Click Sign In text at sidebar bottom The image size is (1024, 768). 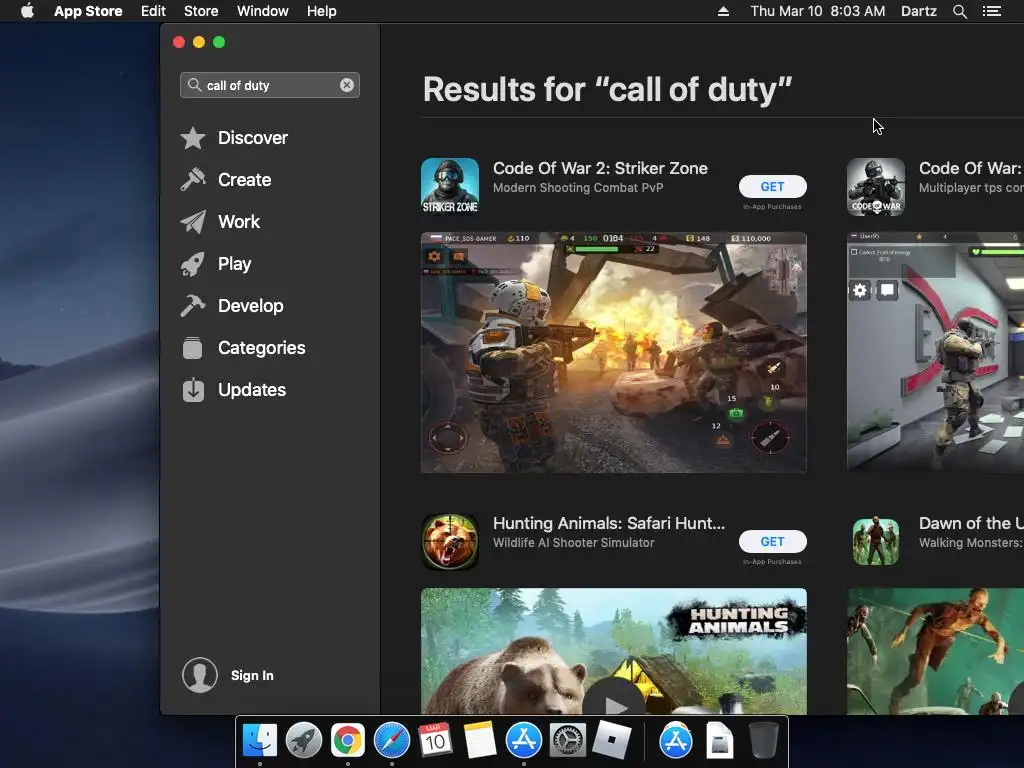coord(252,675)
